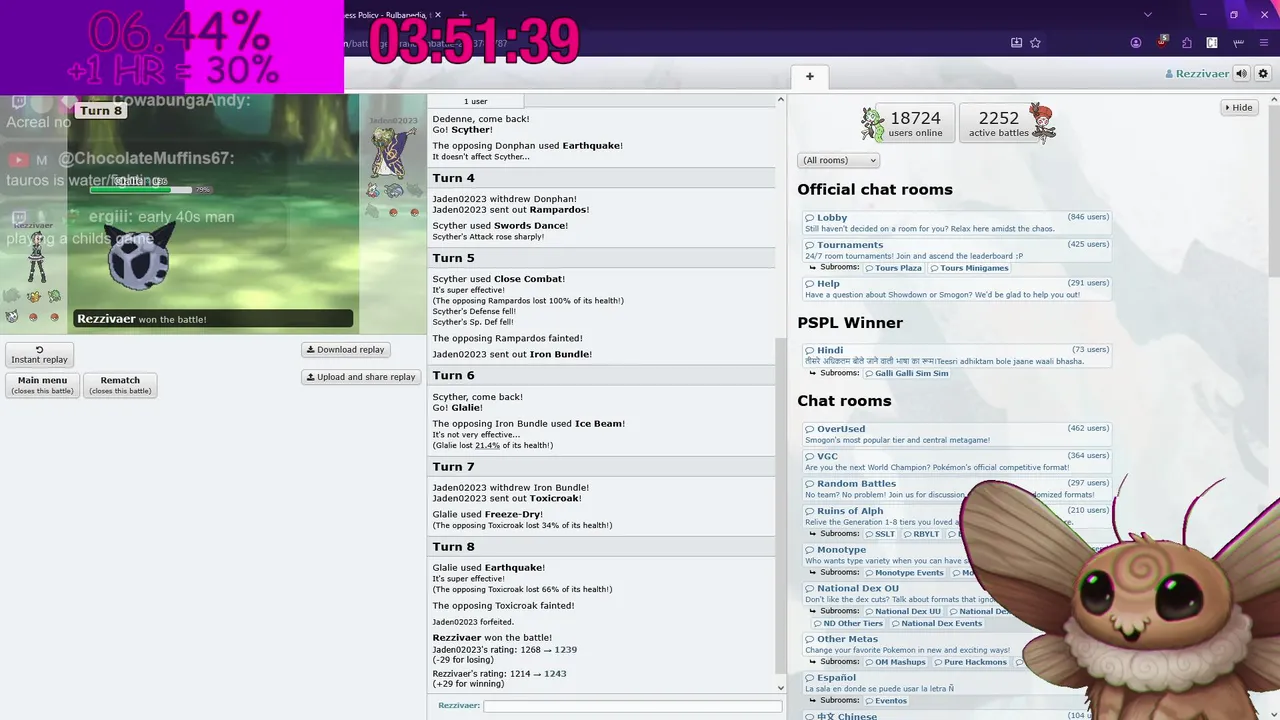Viewport: 1280px width, 720px height.
Task: Click the Glalie sprite in battle view
Action: click(139, 258)
